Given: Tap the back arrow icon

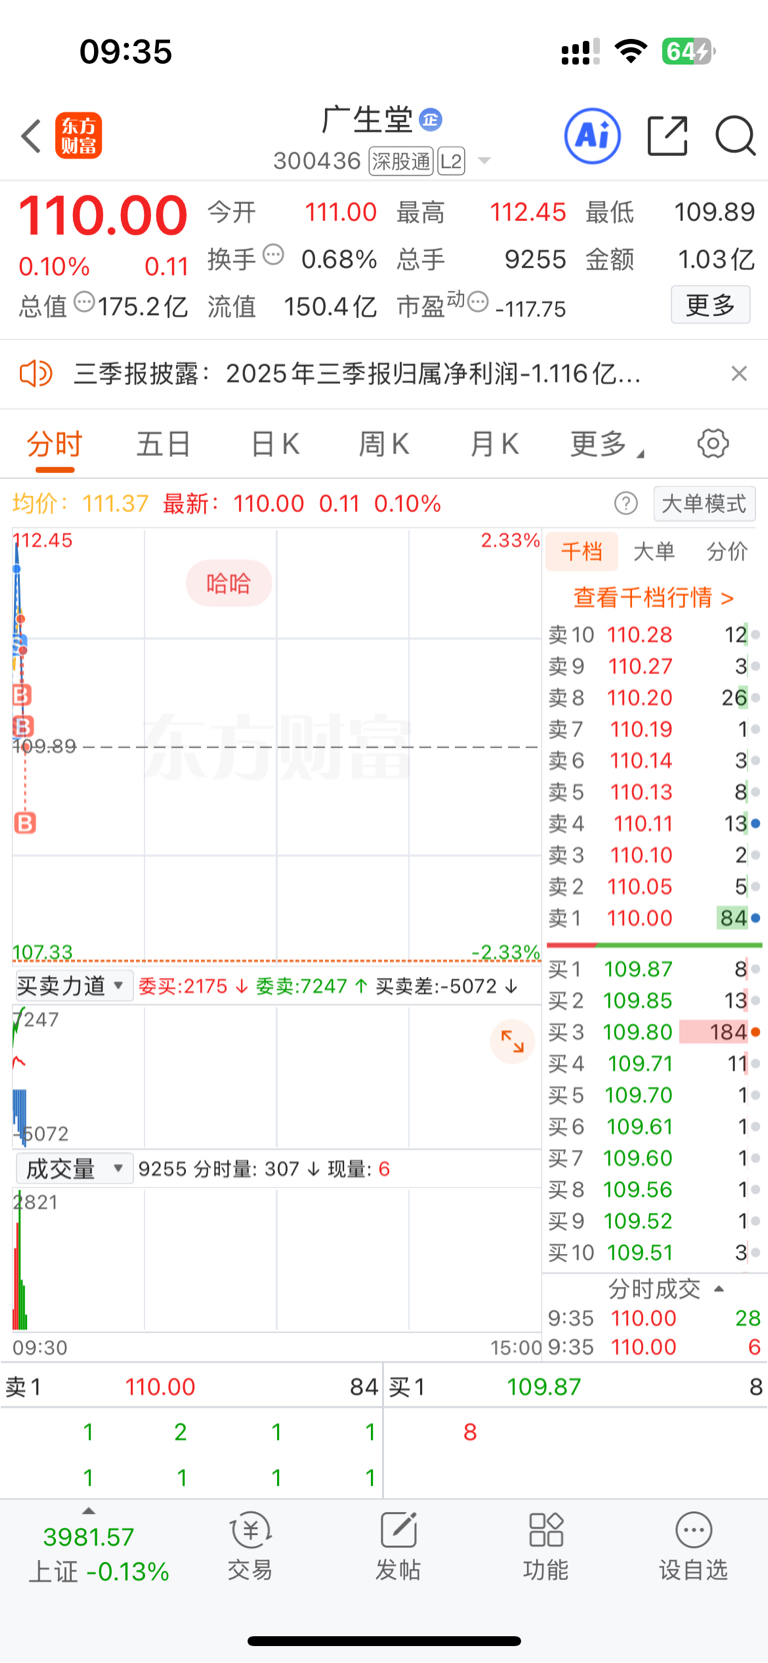Looking at the screenshot, I should (x=31, y=136).
